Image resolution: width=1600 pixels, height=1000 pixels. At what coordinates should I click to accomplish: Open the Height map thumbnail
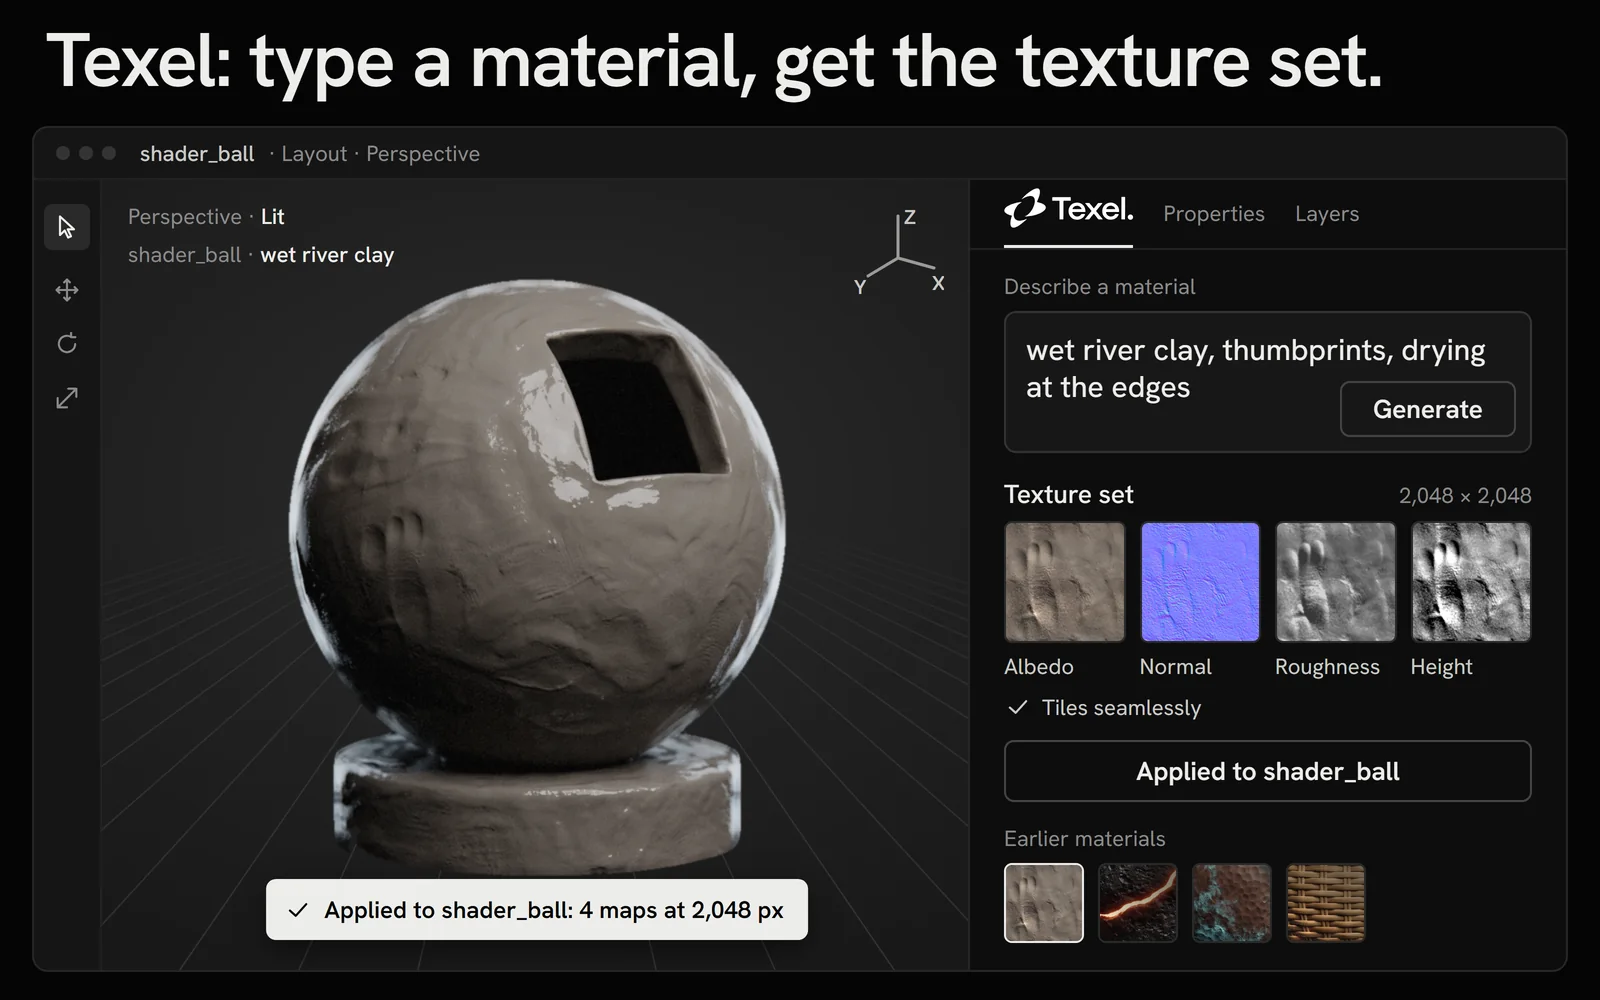(1471, 582)
